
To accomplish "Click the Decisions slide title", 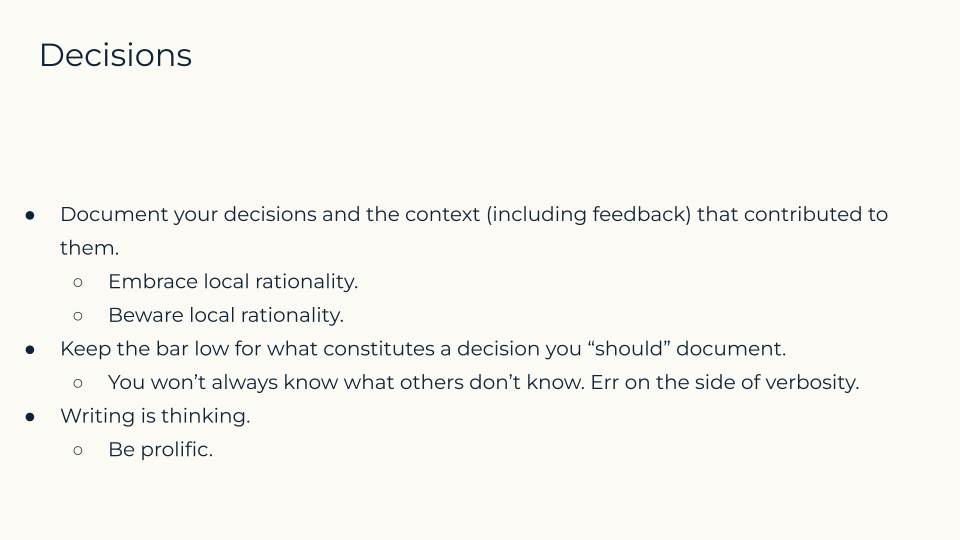I will (116, 55).
